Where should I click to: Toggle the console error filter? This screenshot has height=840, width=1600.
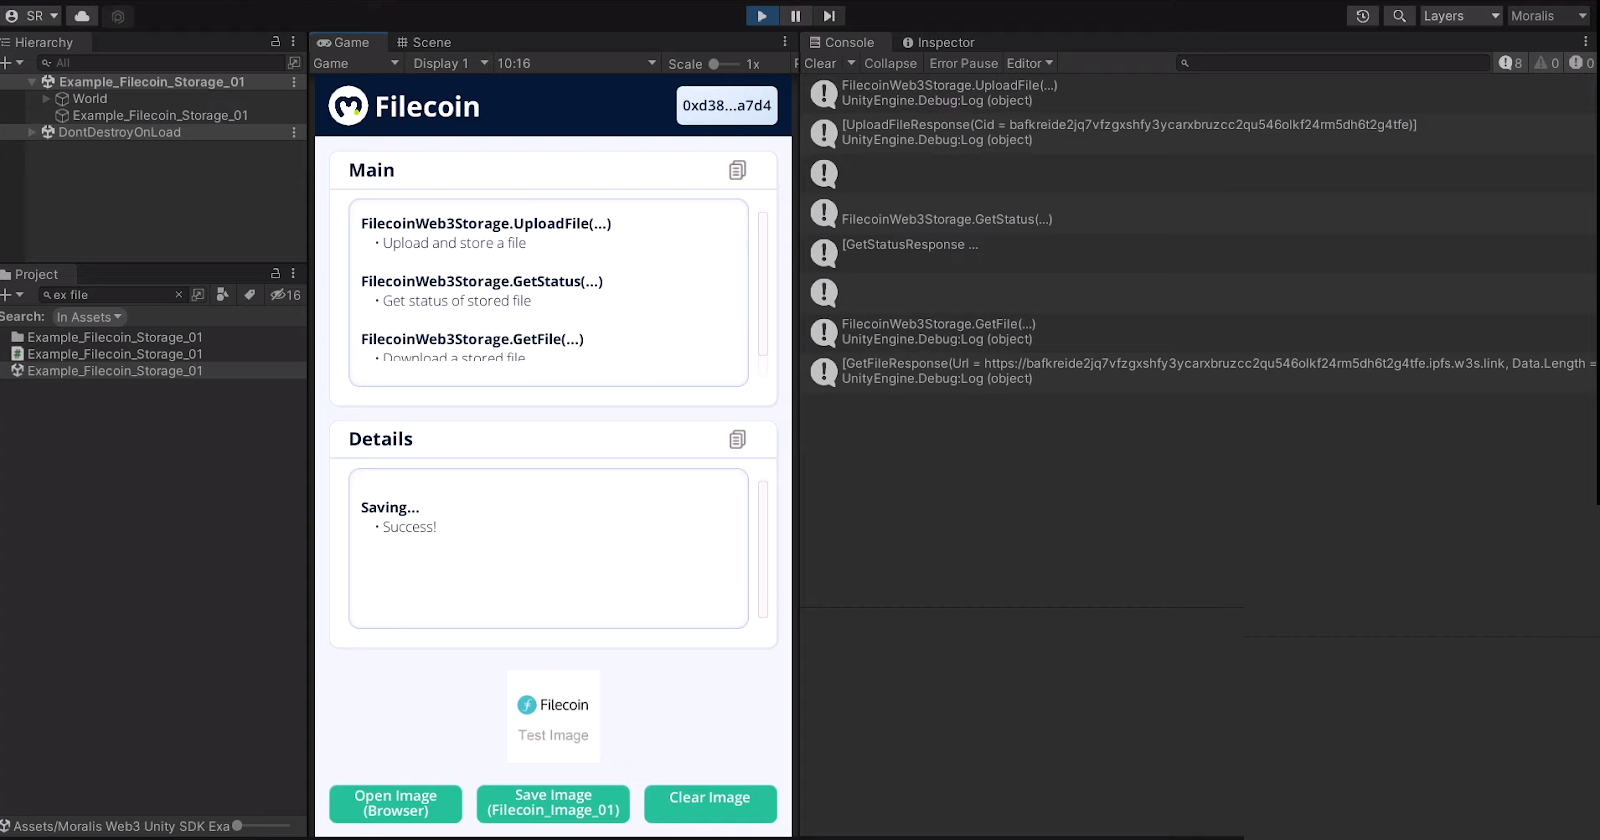coord(1582,63)
